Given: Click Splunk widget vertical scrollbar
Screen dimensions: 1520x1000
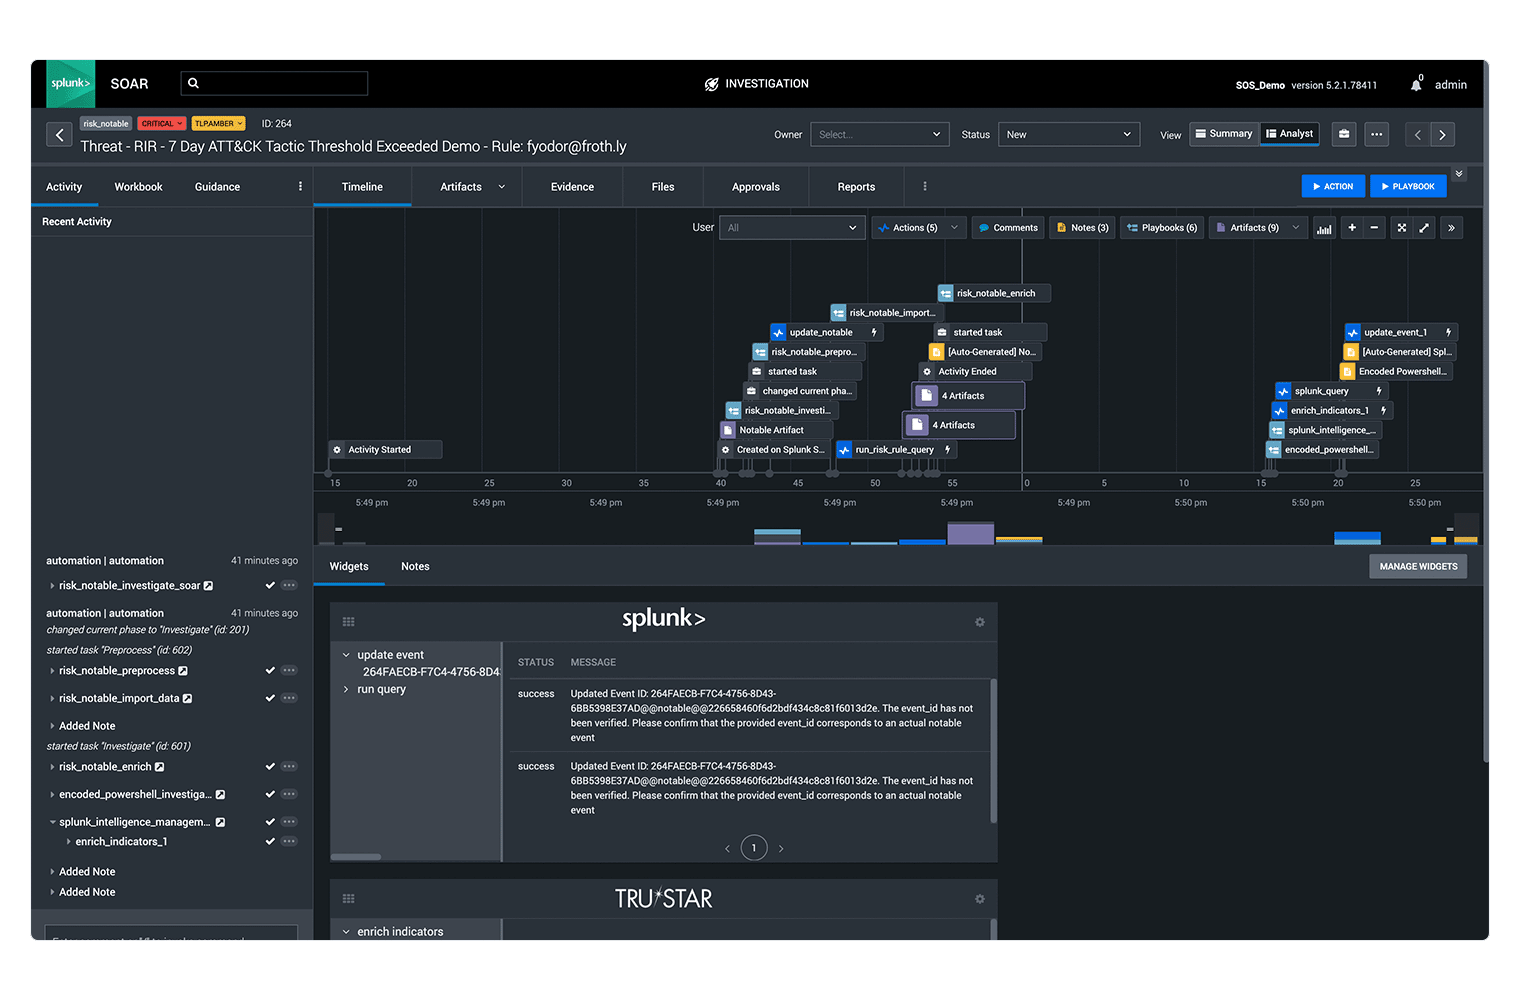Looking at the screenshot, I should 994,750.
